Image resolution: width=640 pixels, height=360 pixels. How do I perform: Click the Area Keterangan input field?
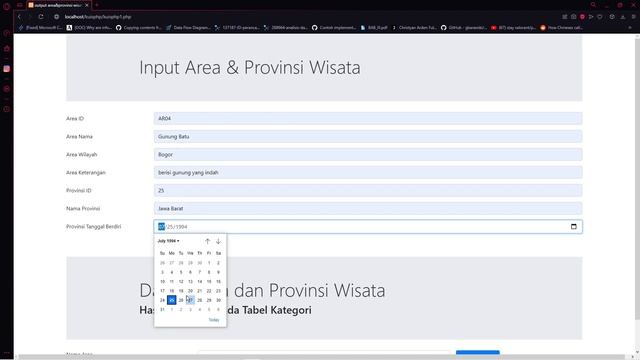tap(368, 172)
